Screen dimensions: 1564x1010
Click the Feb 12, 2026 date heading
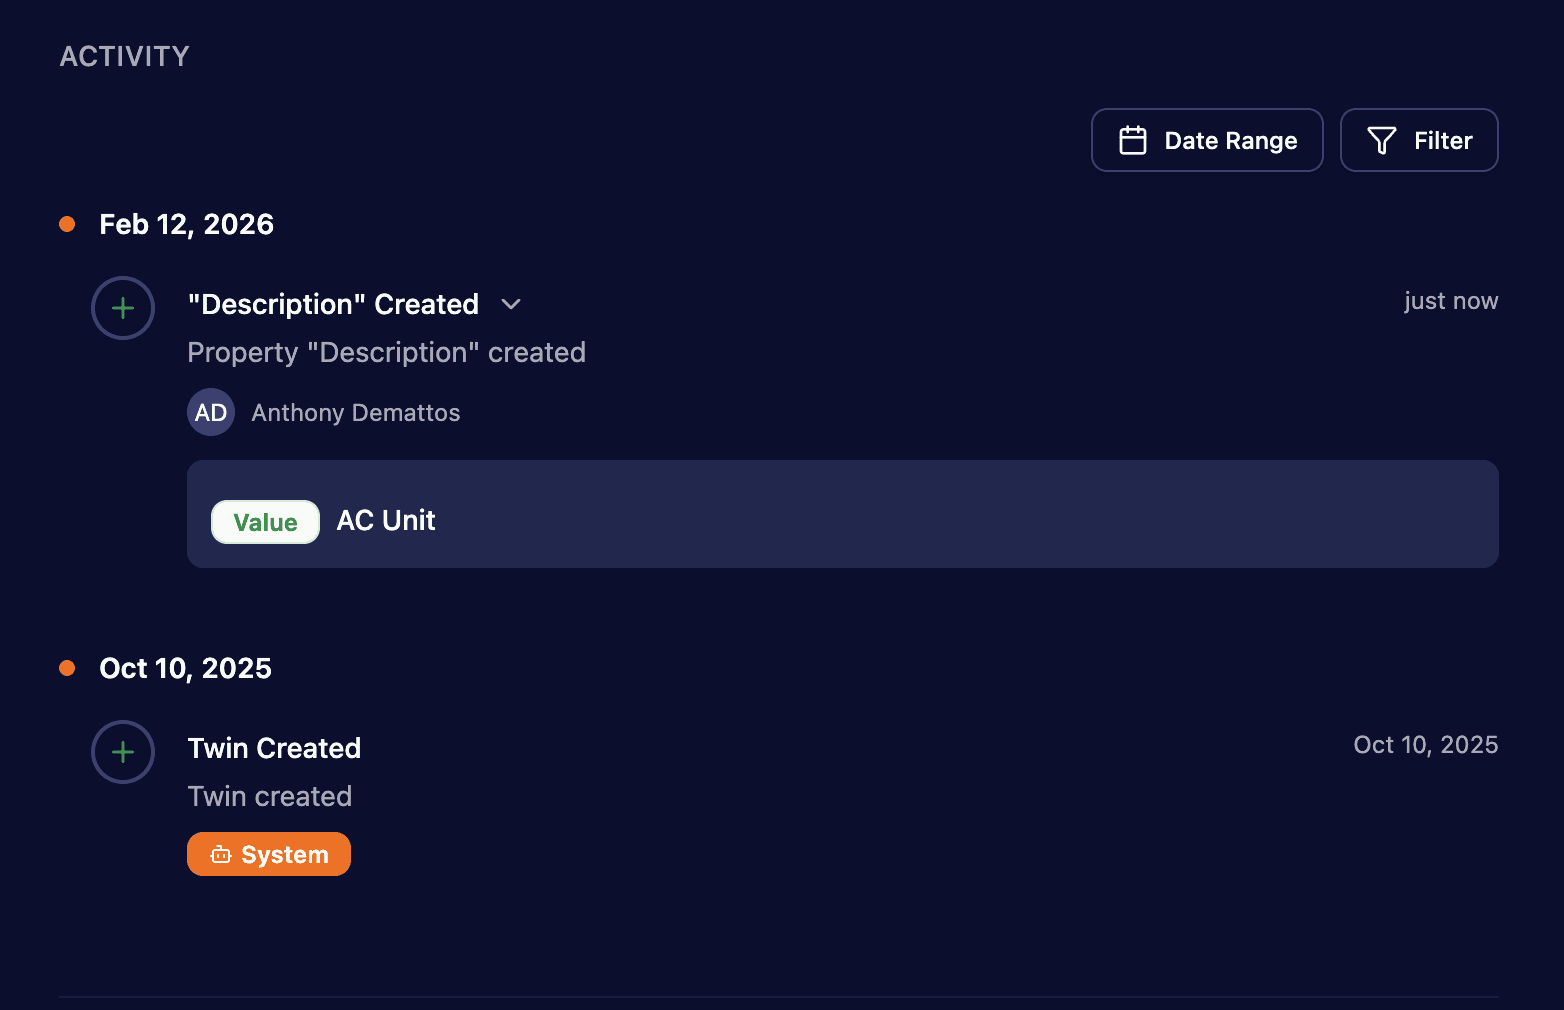(186, 224)
